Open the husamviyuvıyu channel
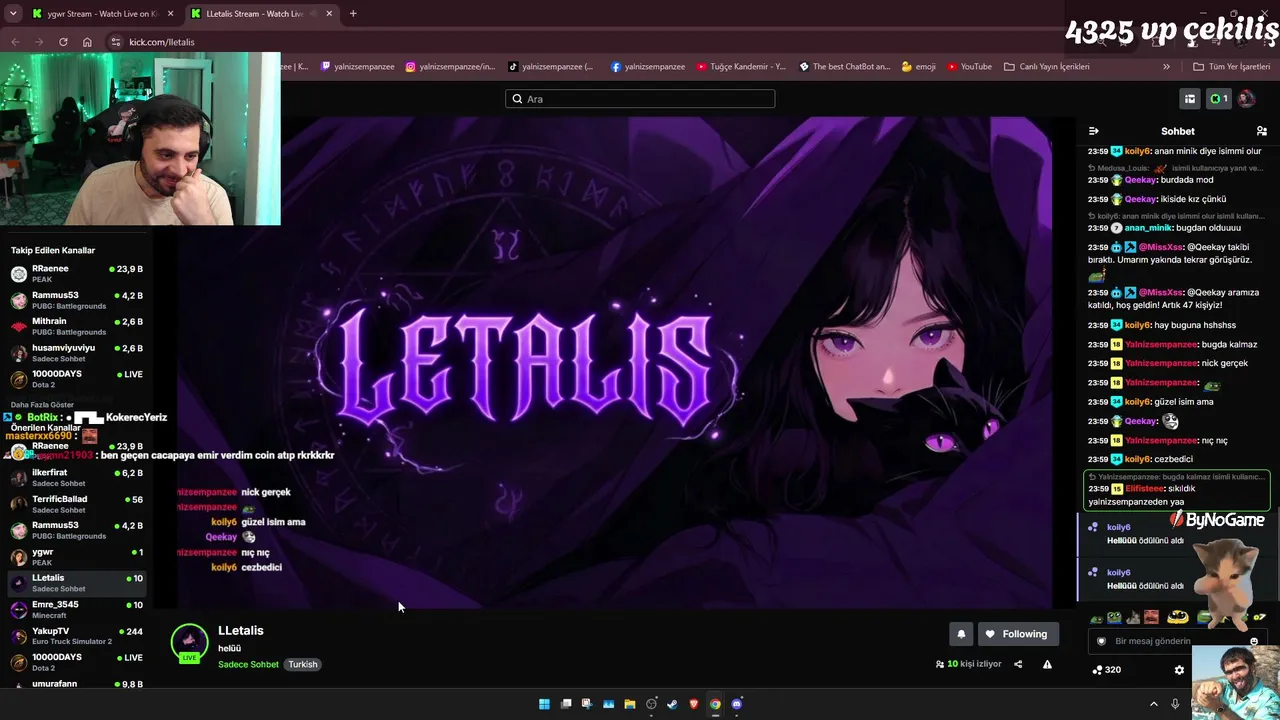This screenshot has width=1280, height=720. (76, 353)
